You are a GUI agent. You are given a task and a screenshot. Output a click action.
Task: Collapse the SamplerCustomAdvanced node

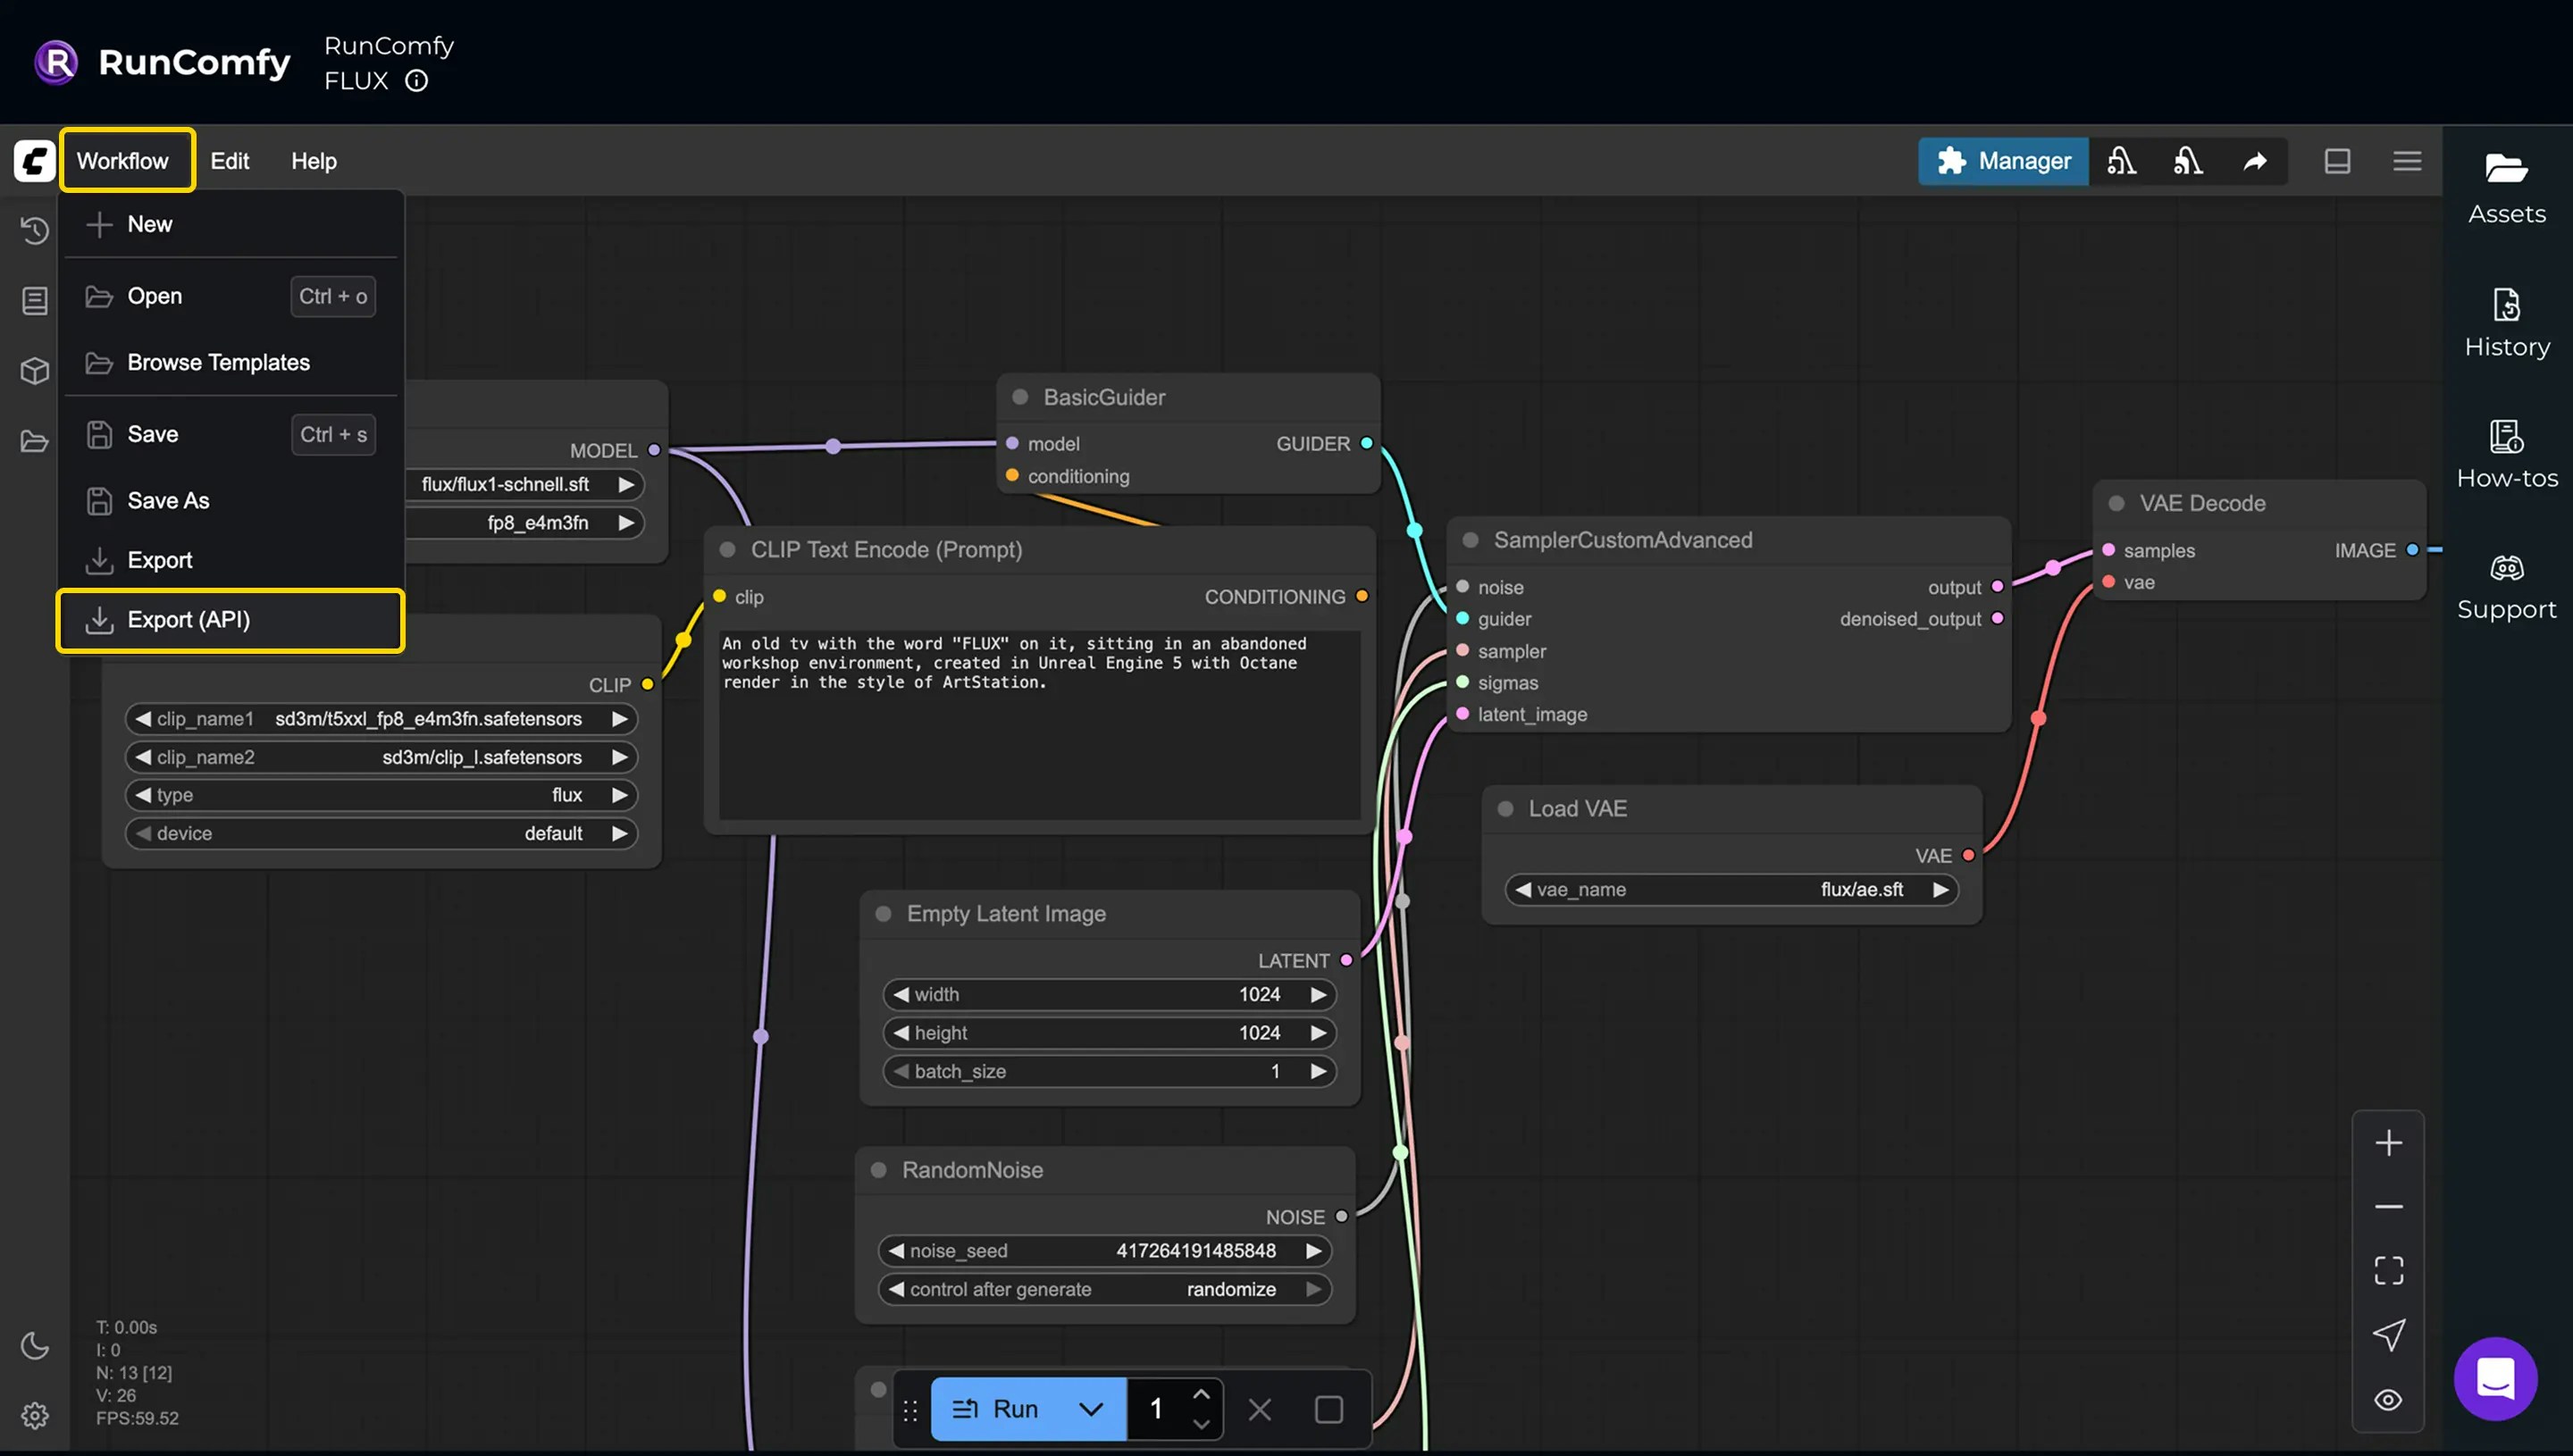click(x=1471, y=540)
